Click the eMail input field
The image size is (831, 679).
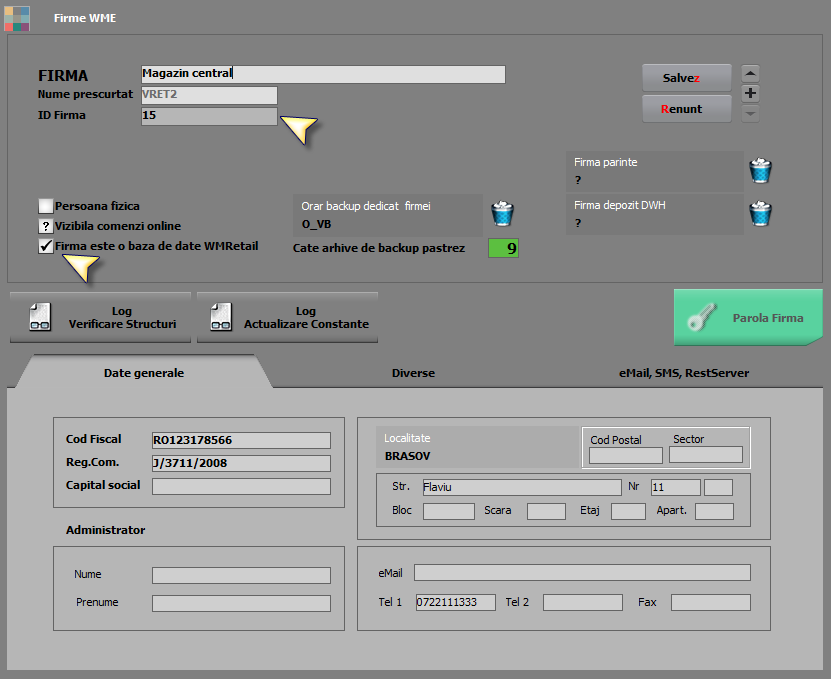tap(582, 572)
